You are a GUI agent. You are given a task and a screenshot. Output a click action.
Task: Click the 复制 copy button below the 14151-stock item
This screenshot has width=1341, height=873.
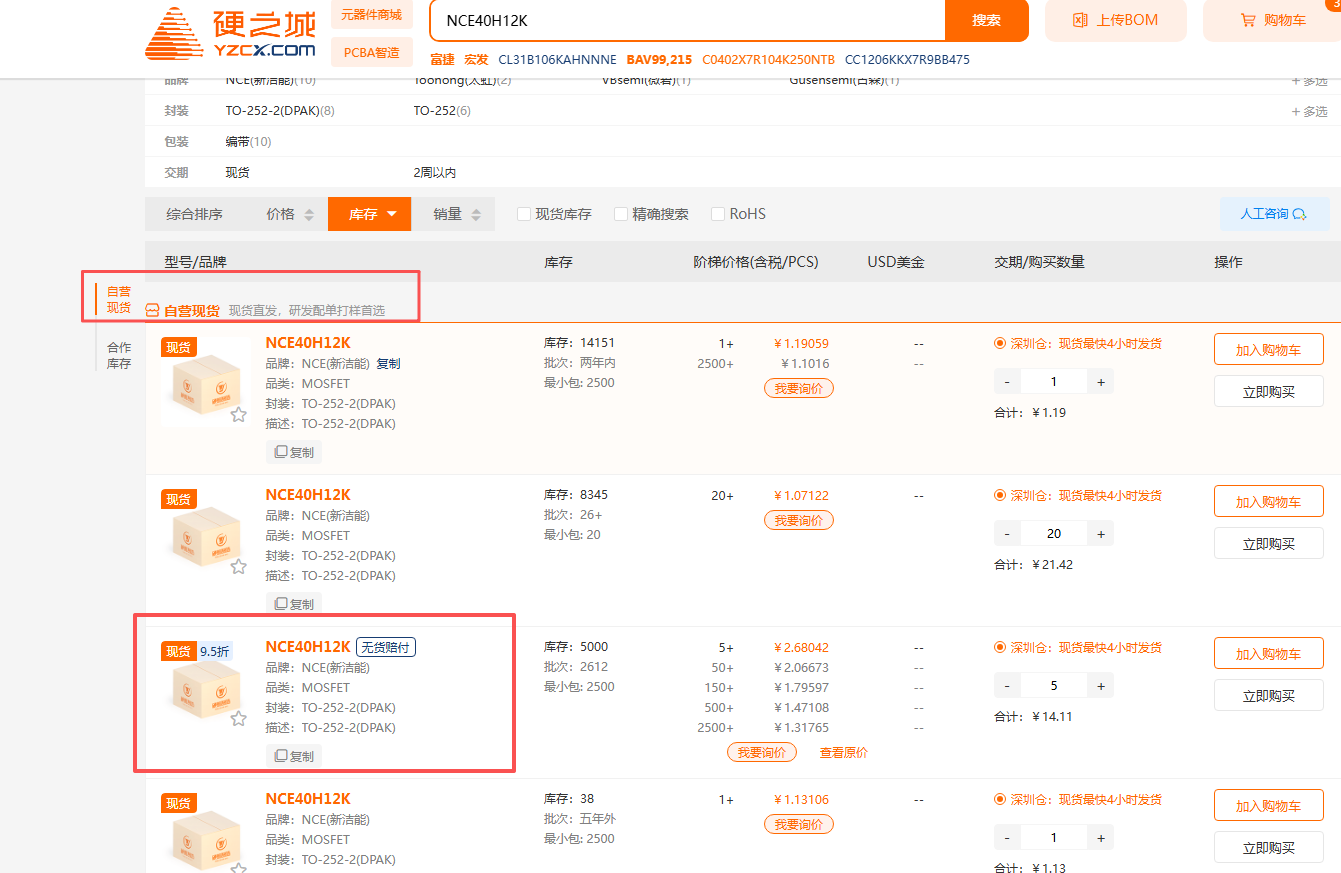click(294, 452)
